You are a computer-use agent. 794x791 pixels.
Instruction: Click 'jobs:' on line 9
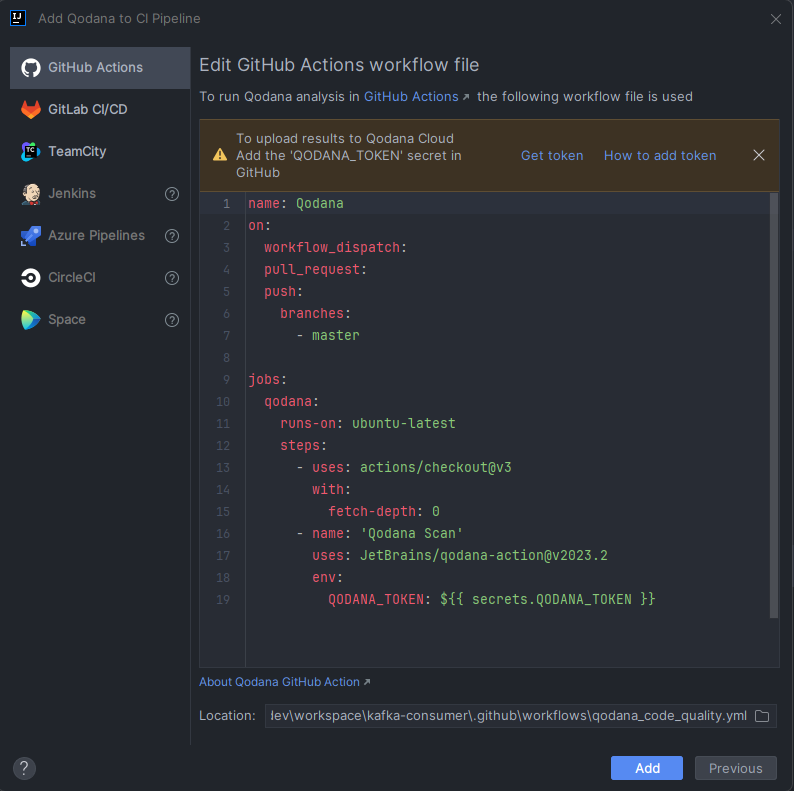[267, 380]
